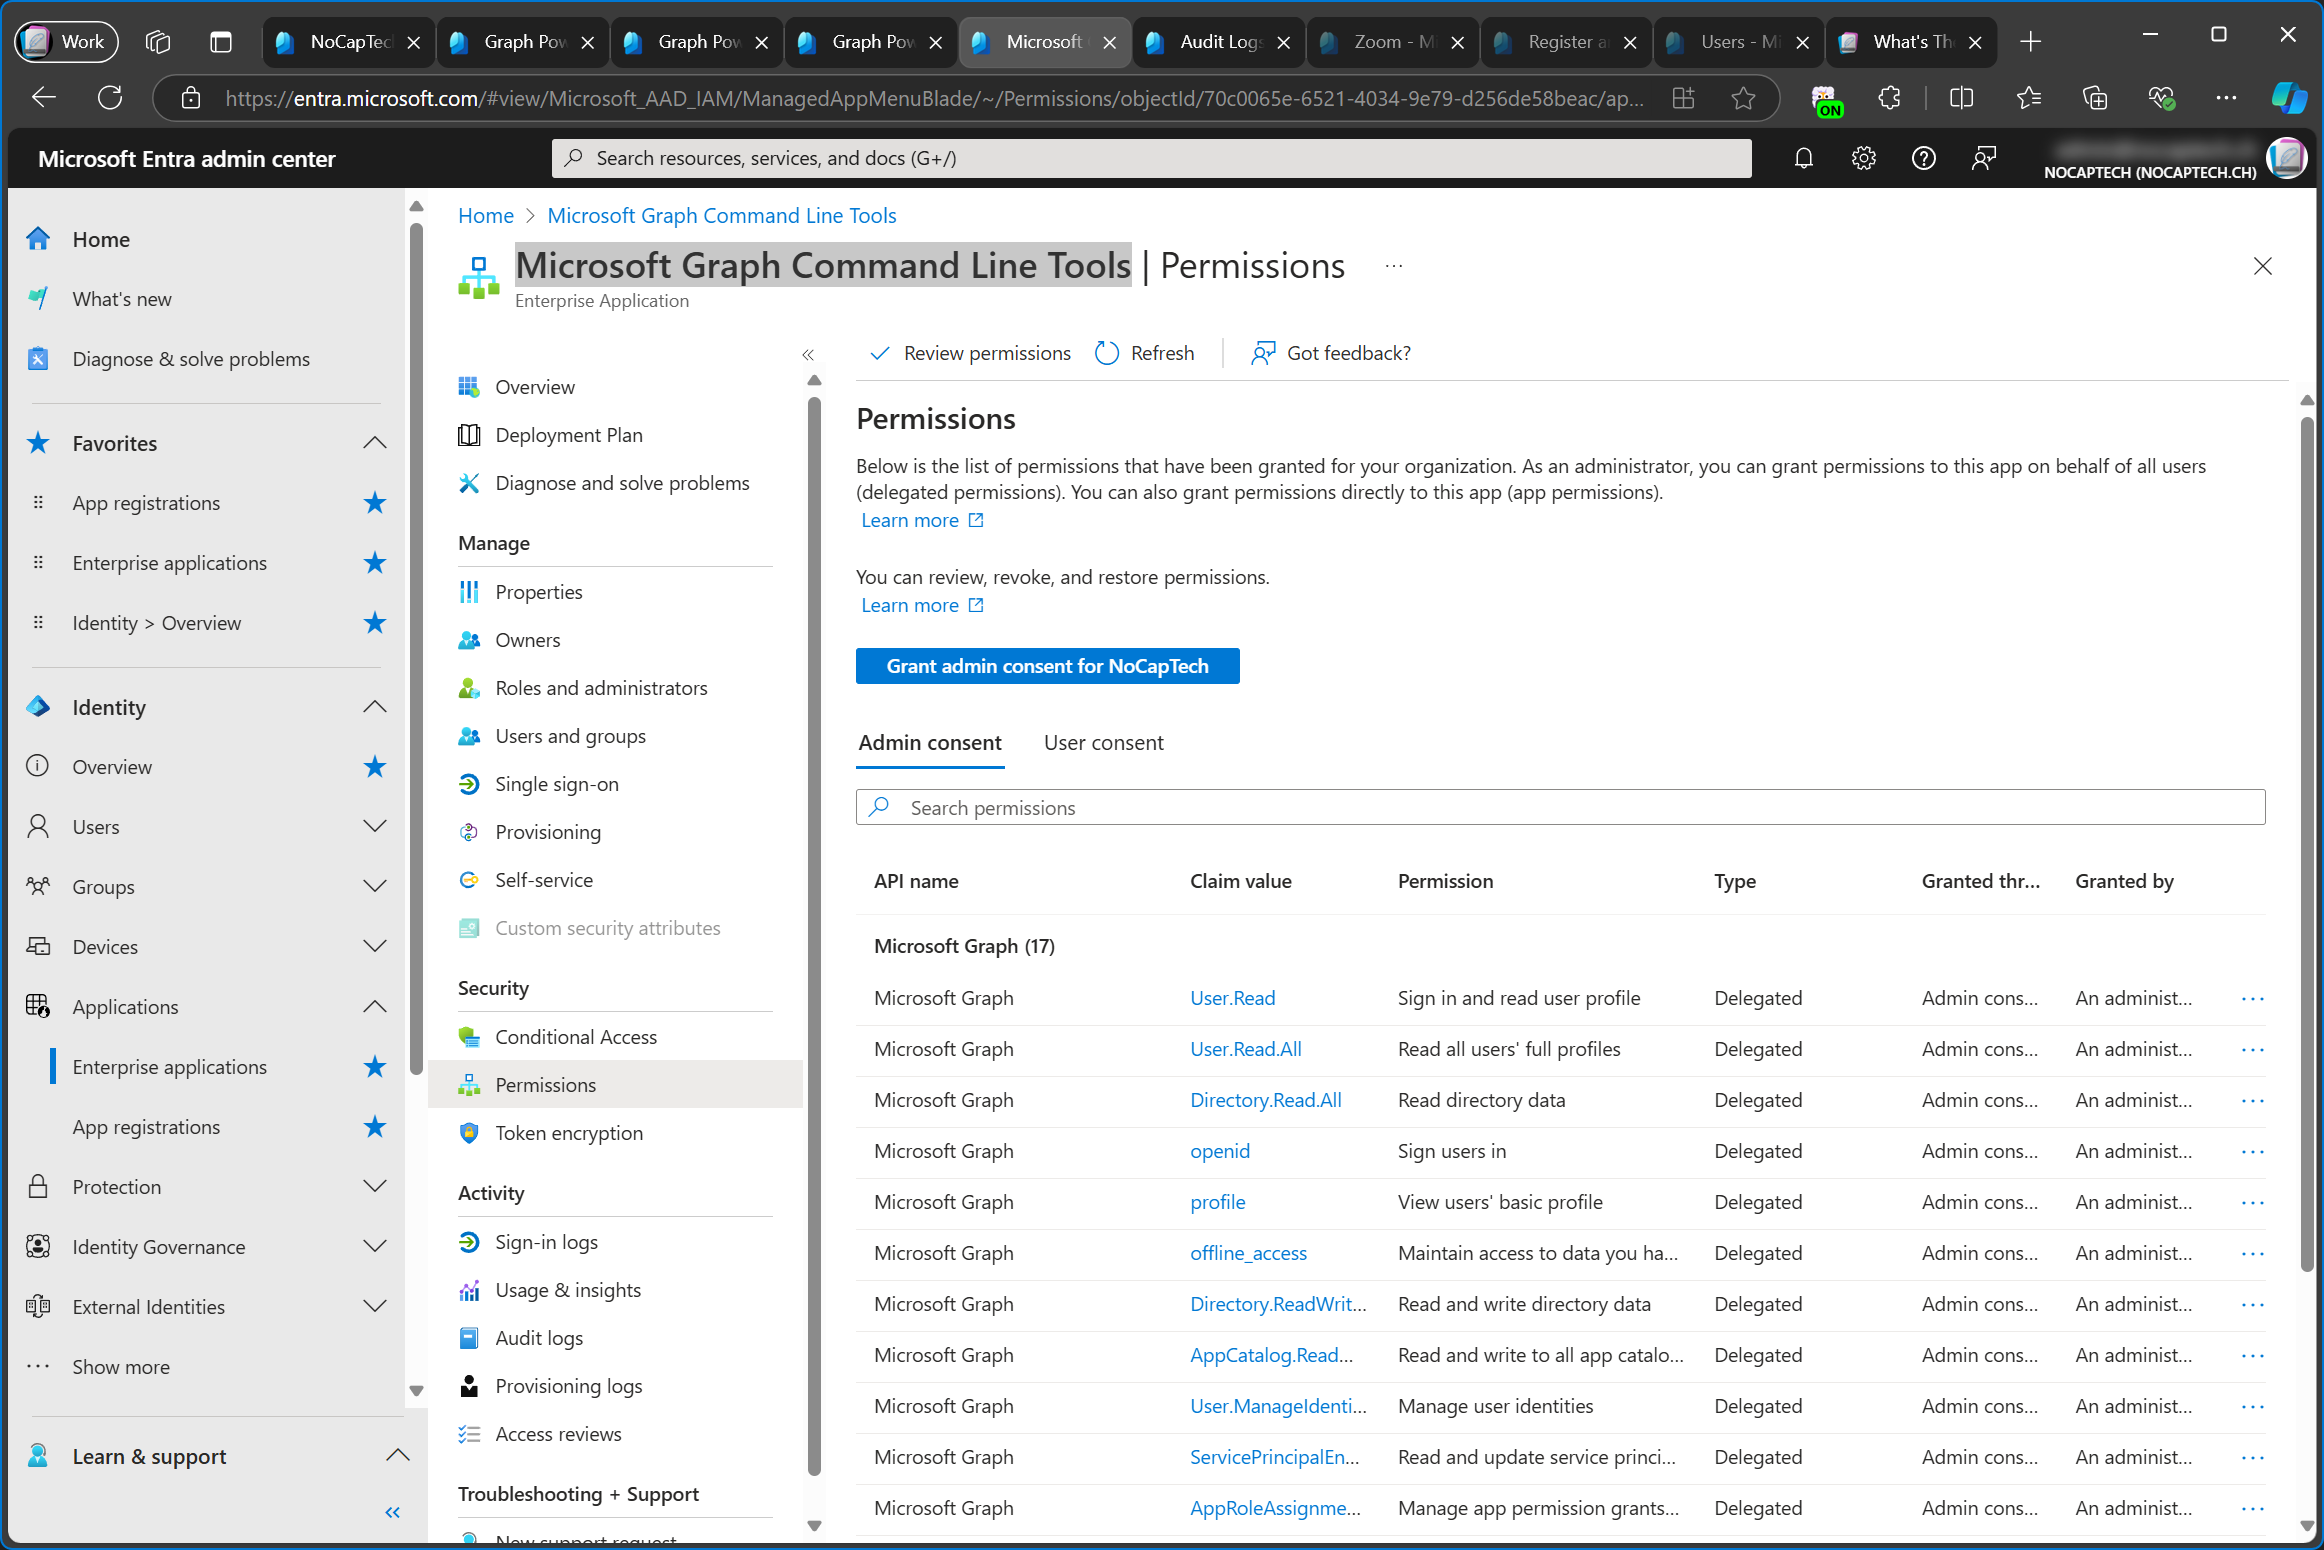This screenshot has width=2324, height=1550.
Task: Expand the Groups section in sidebar
Action: pyautogui.click(x=375, y=887)
